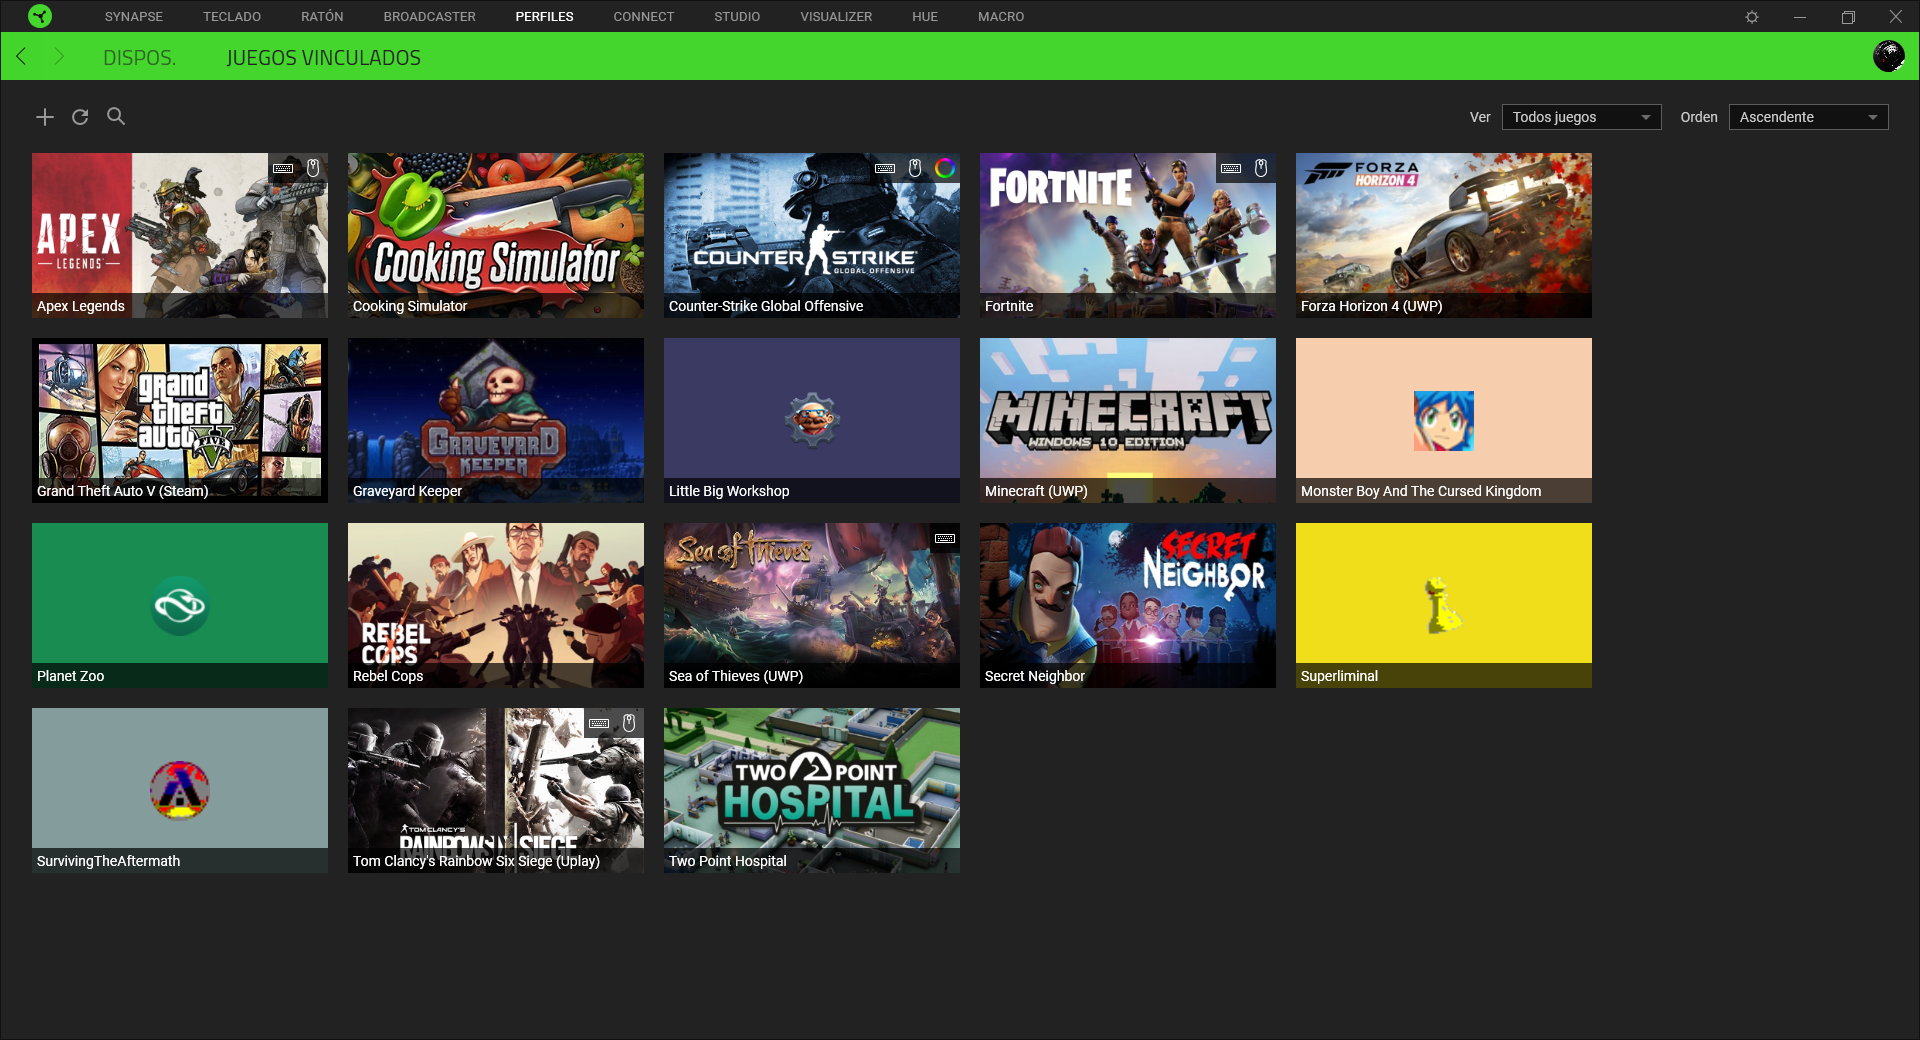Open the HUE tab
Screen dimensions: 1920x1040
tap(925, 17)
